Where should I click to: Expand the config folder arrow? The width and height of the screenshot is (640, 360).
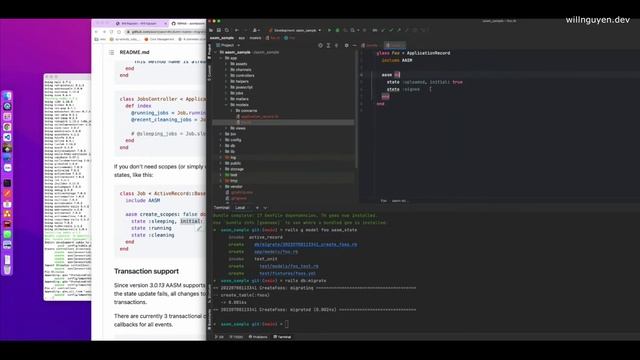pyautogui.click(x=221, y=140)
